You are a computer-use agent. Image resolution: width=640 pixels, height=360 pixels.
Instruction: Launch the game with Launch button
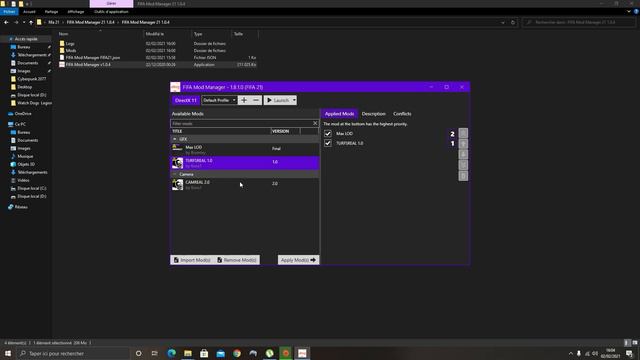(278, 100)
